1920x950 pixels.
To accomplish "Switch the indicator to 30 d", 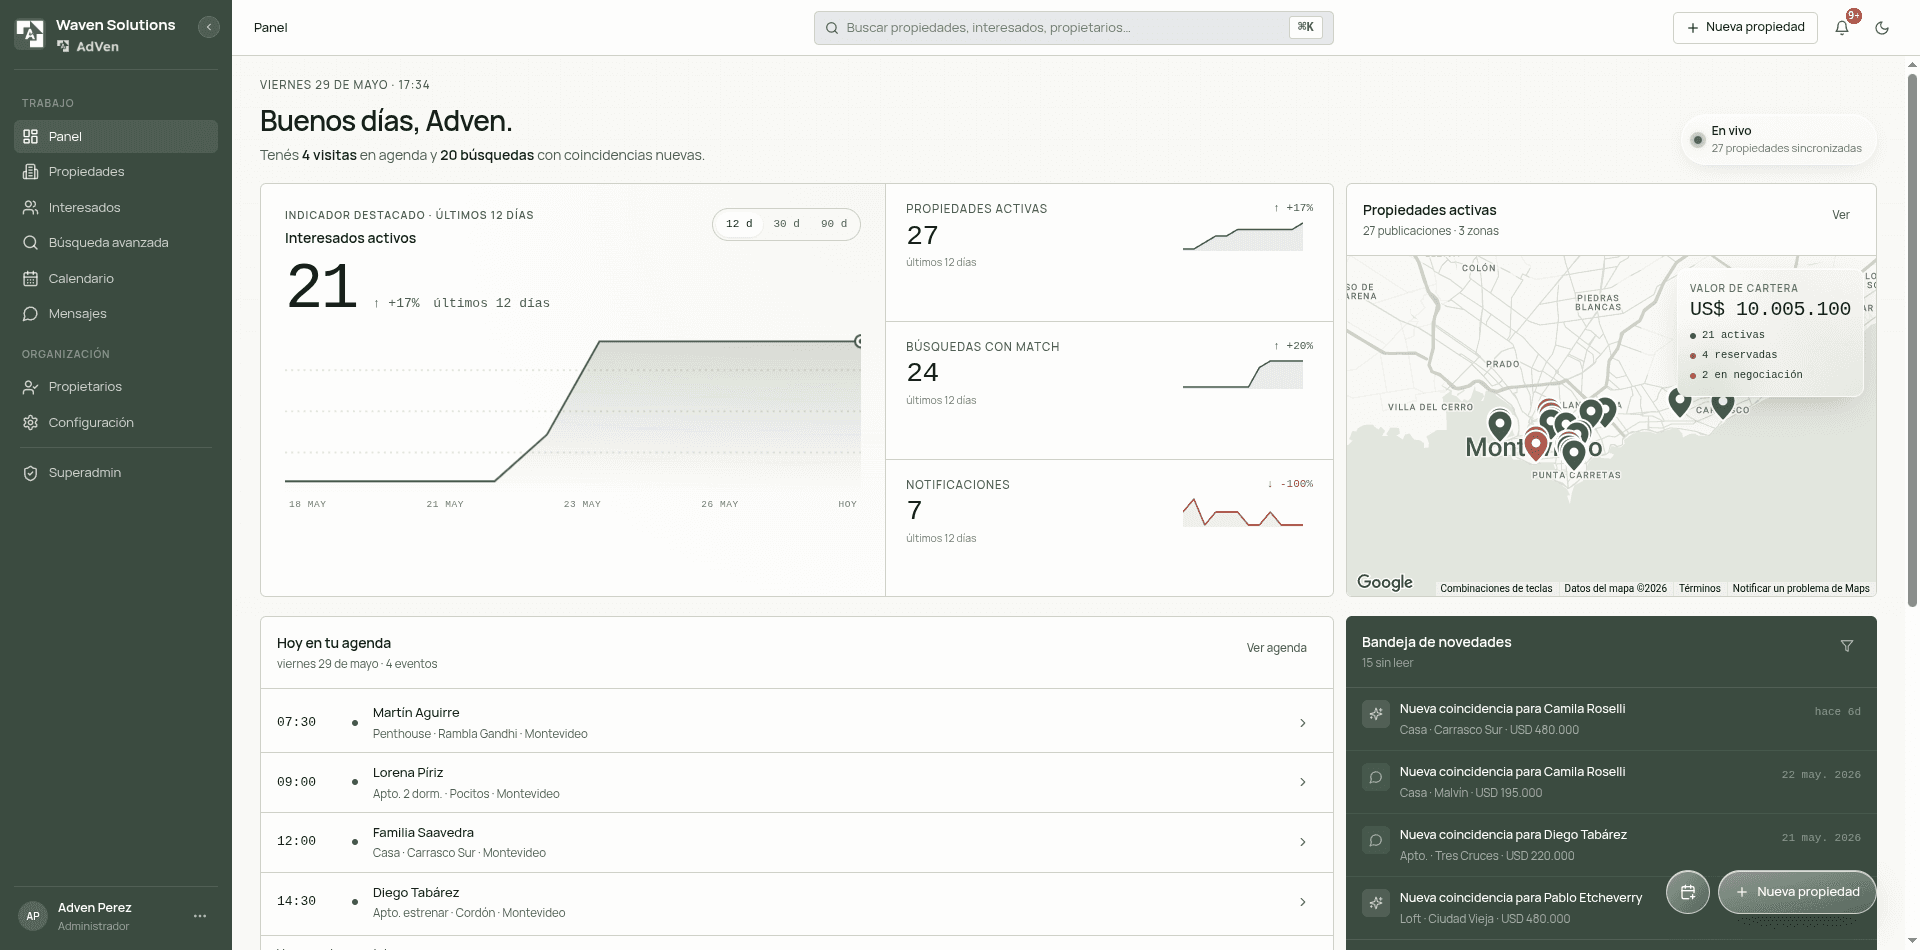I will point(786,224).
